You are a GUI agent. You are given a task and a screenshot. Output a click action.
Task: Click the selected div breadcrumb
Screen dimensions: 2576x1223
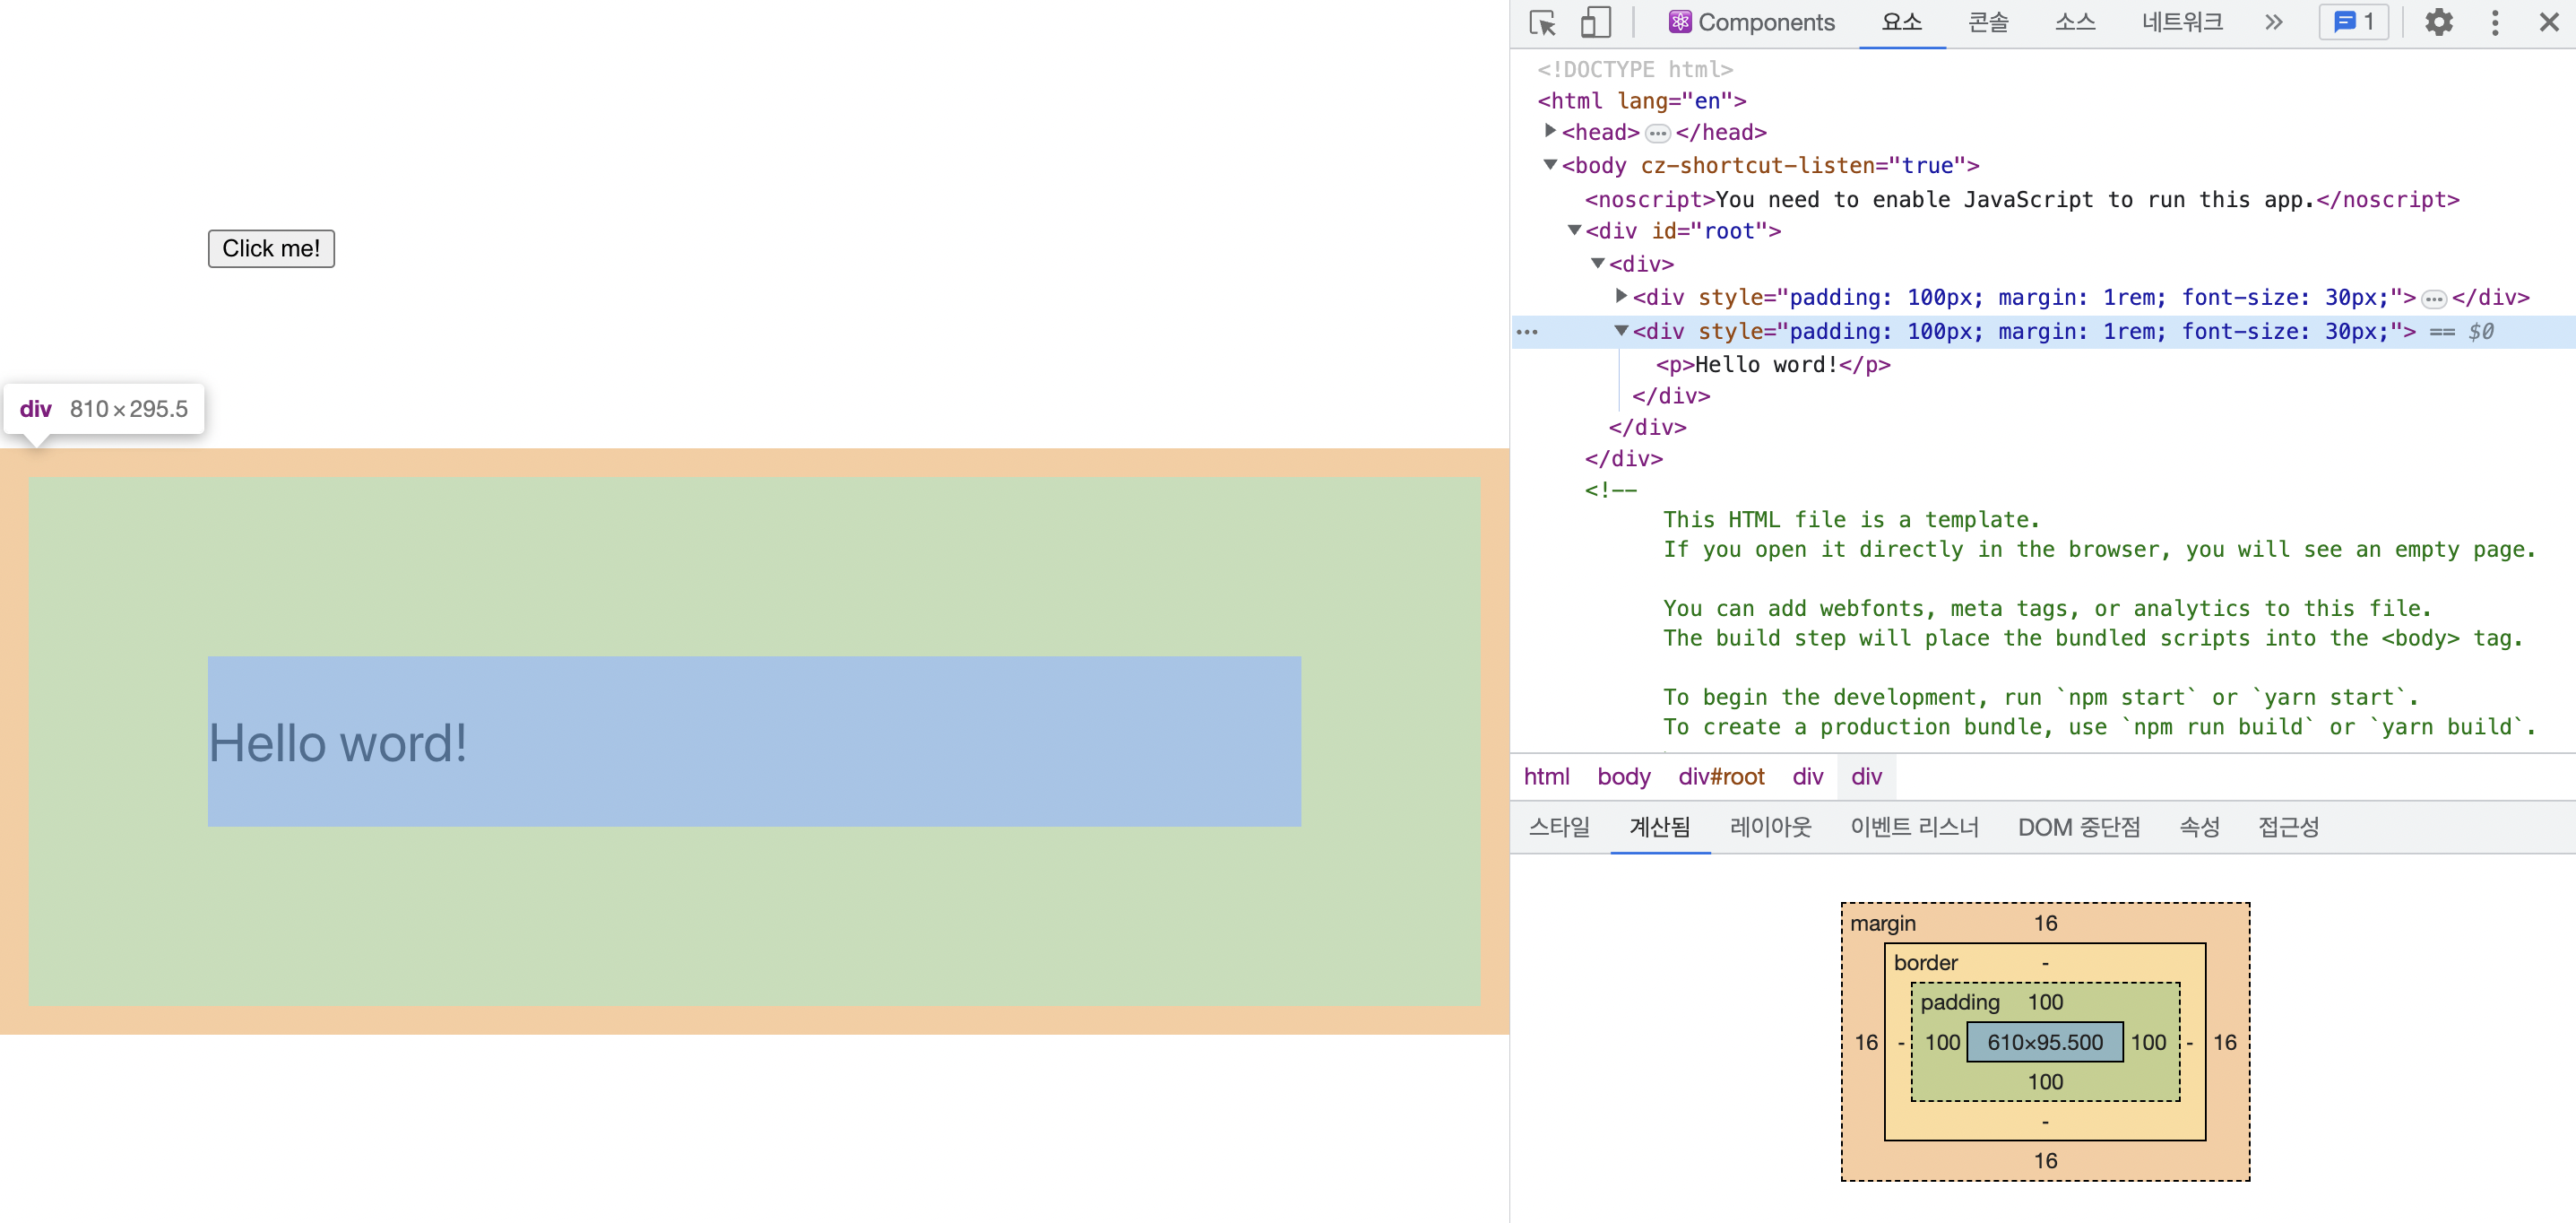coord(1865,776)
